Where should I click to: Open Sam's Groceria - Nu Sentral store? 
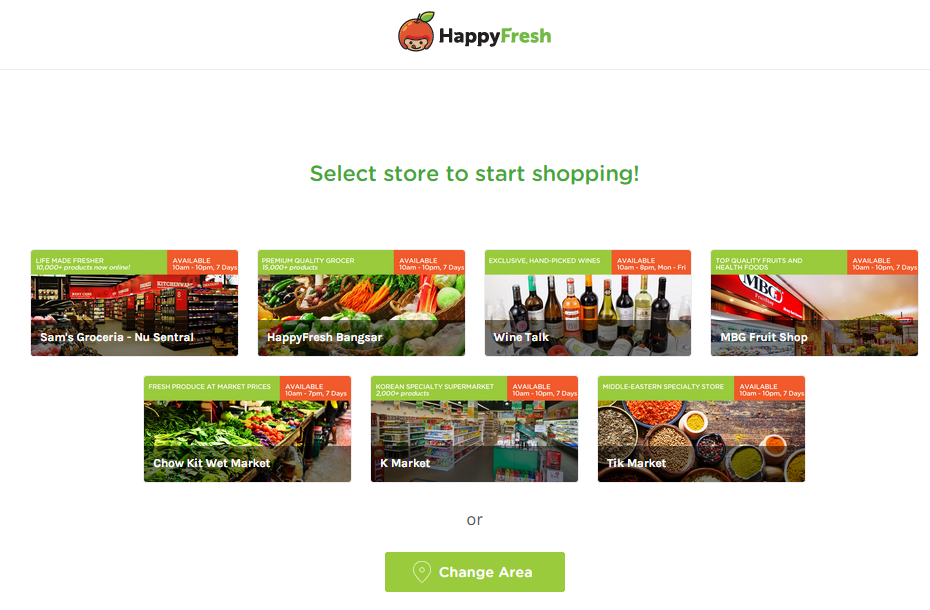(135, 303)
